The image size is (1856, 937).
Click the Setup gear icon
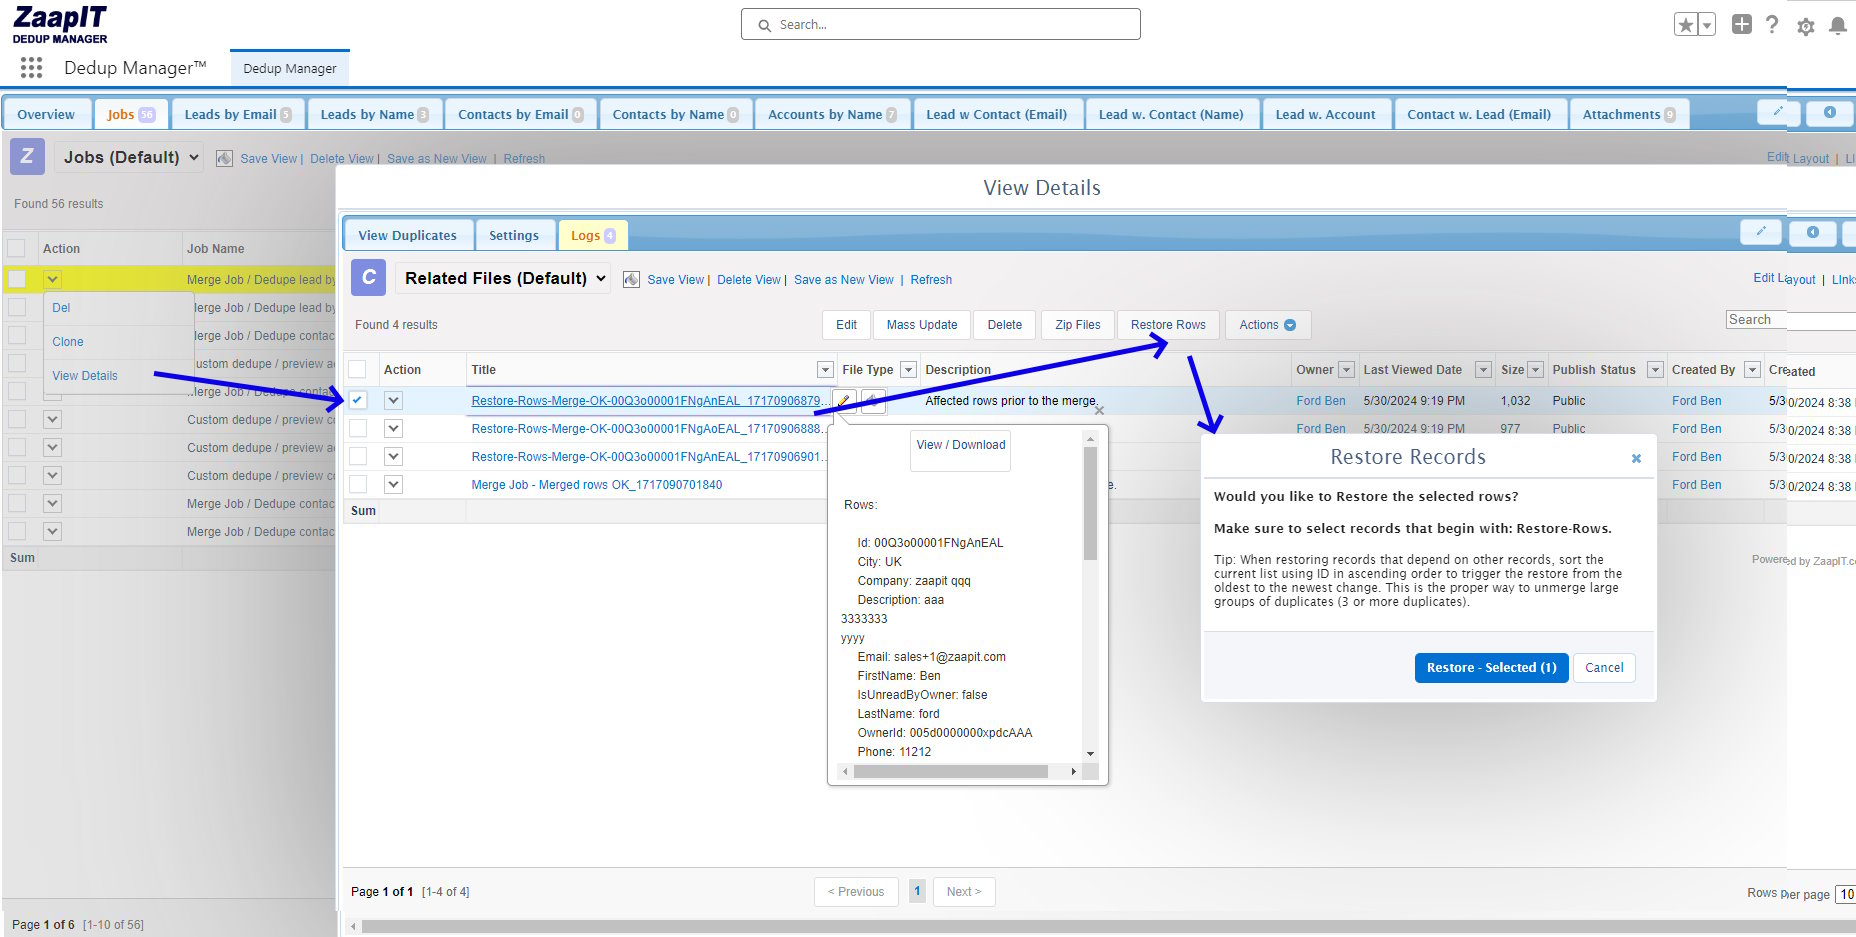tap(1805, 27)
